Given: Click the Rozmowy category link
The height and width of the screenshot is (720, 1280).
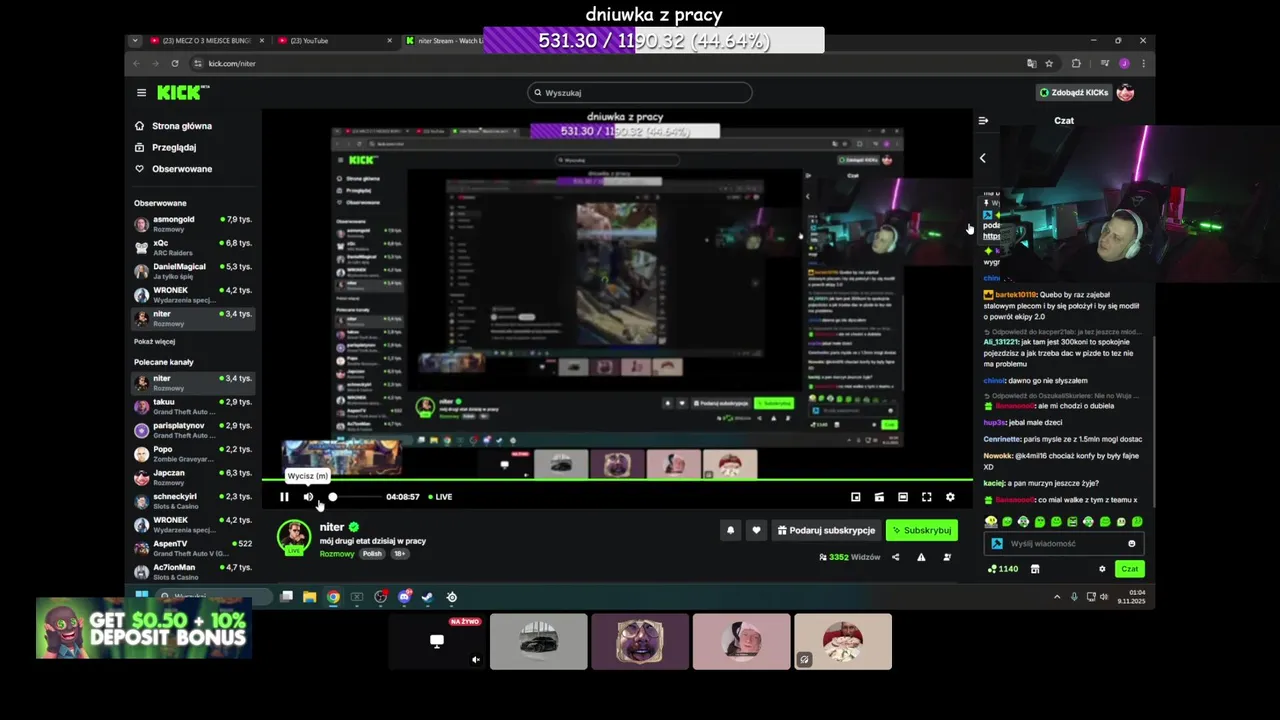Looking at the screenshot, I should coord(336,554).
